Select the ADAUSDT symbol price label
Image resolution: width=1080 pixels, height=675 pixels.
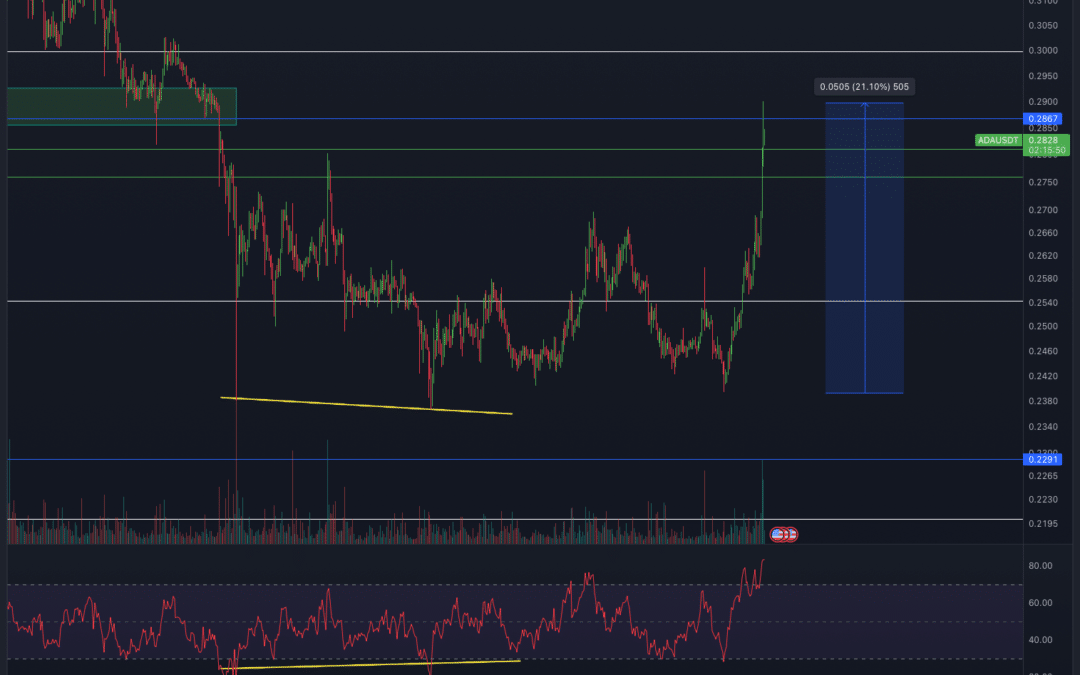pos(999,141)
